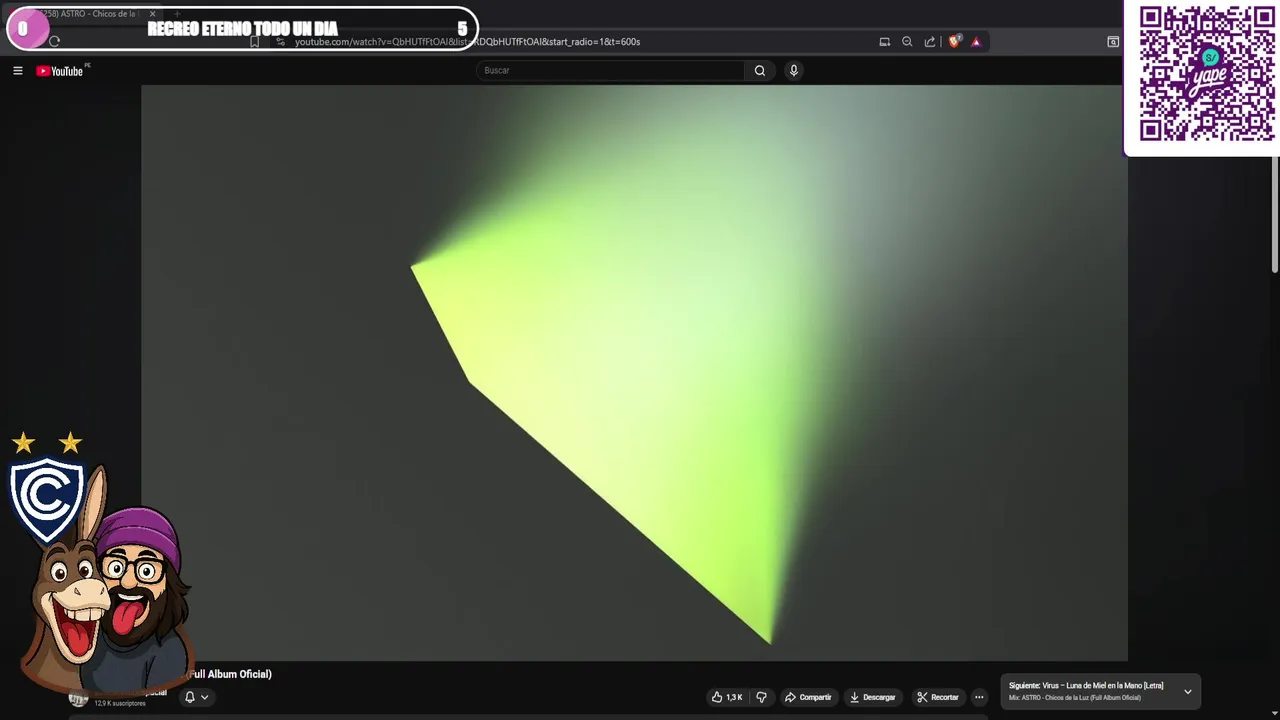The height and width of the screenshot is (720, 1280).
Task: Go to YouTube home via logo
Action: point(60,71)
